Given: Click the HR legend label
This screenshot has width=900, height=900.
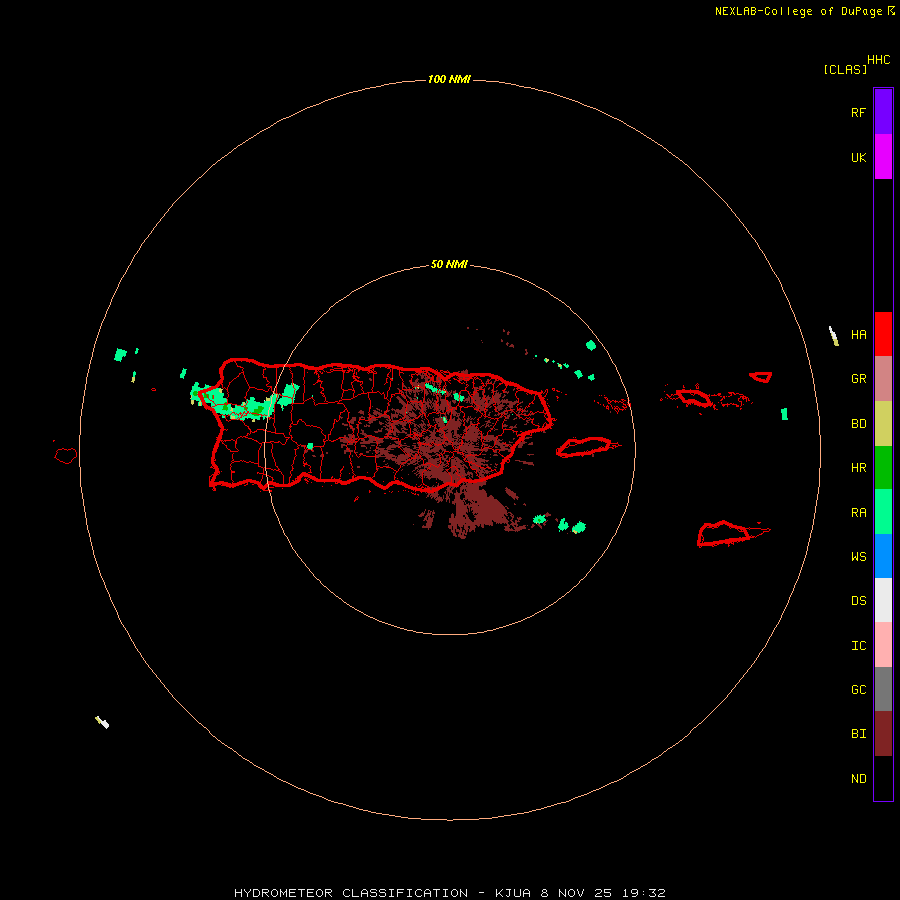Looking at the screenshot, I should 858,468.
